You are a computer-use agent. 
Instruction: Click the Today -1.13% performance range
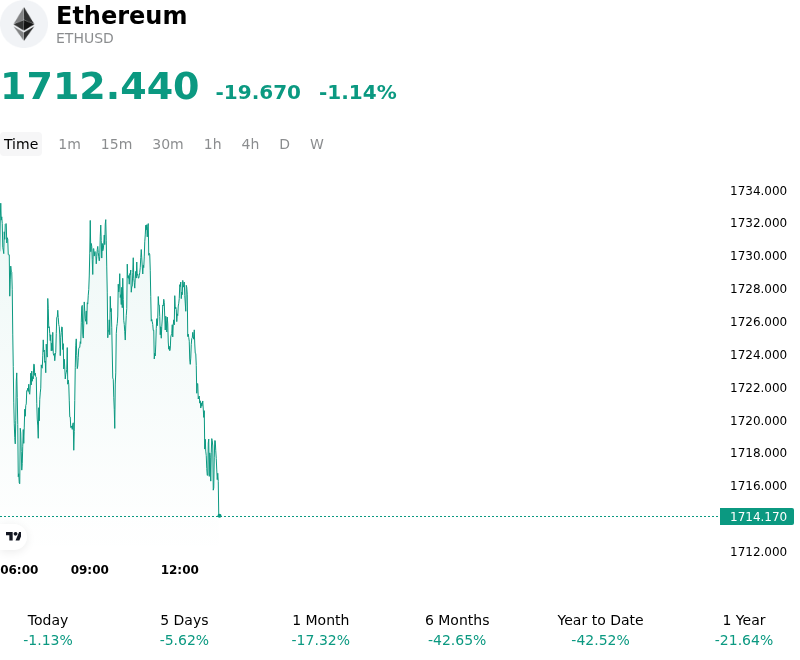tap(48, 630)
